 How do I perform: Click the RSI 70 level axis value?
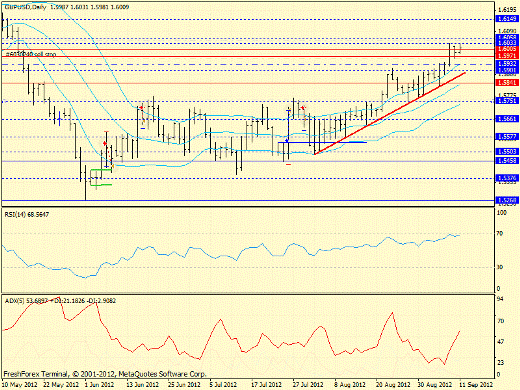[500, 234]
